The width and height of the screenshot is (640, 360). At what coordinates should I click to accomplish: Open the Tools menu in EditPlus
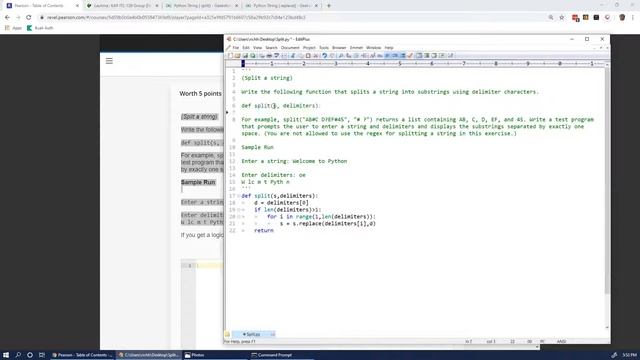click(324, 48)
